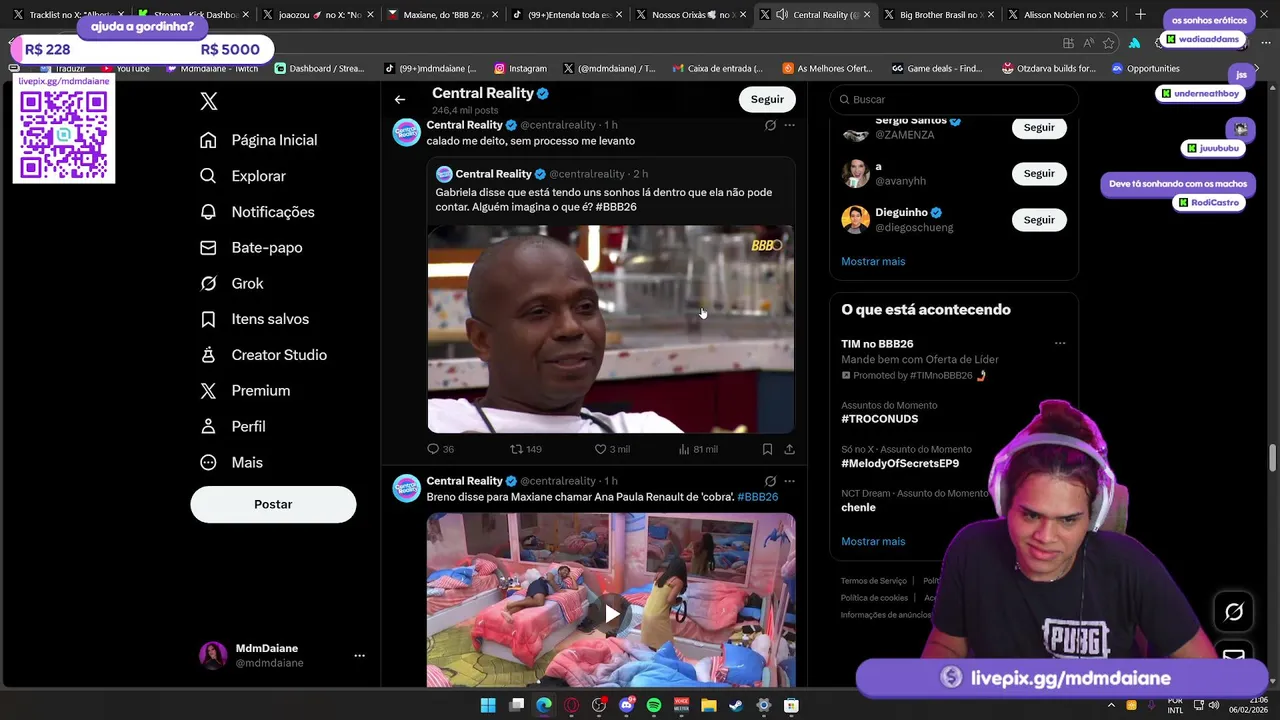Open the 'Game deals' bookmark
Image resolution: width=1280 pixels, height=720 pixels.
click(936, 69)
